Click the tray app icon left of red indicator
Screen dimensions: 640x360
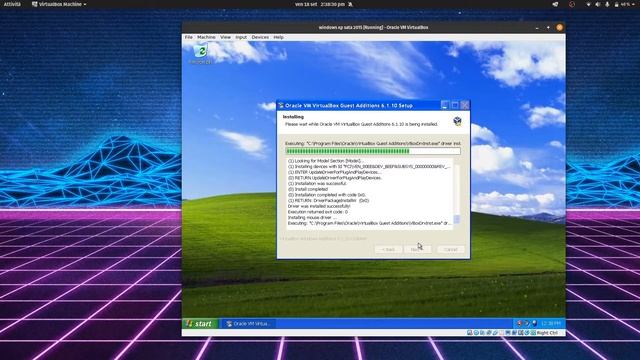(x=555, y=4)
